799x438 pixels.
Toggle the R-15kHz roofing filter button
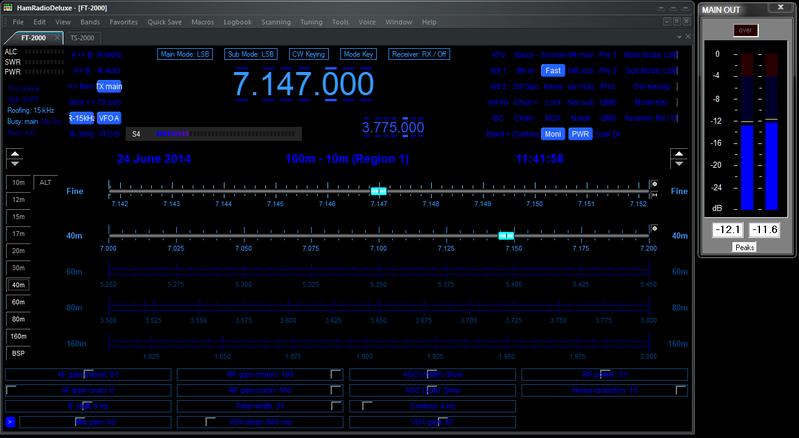coord(82,118)
